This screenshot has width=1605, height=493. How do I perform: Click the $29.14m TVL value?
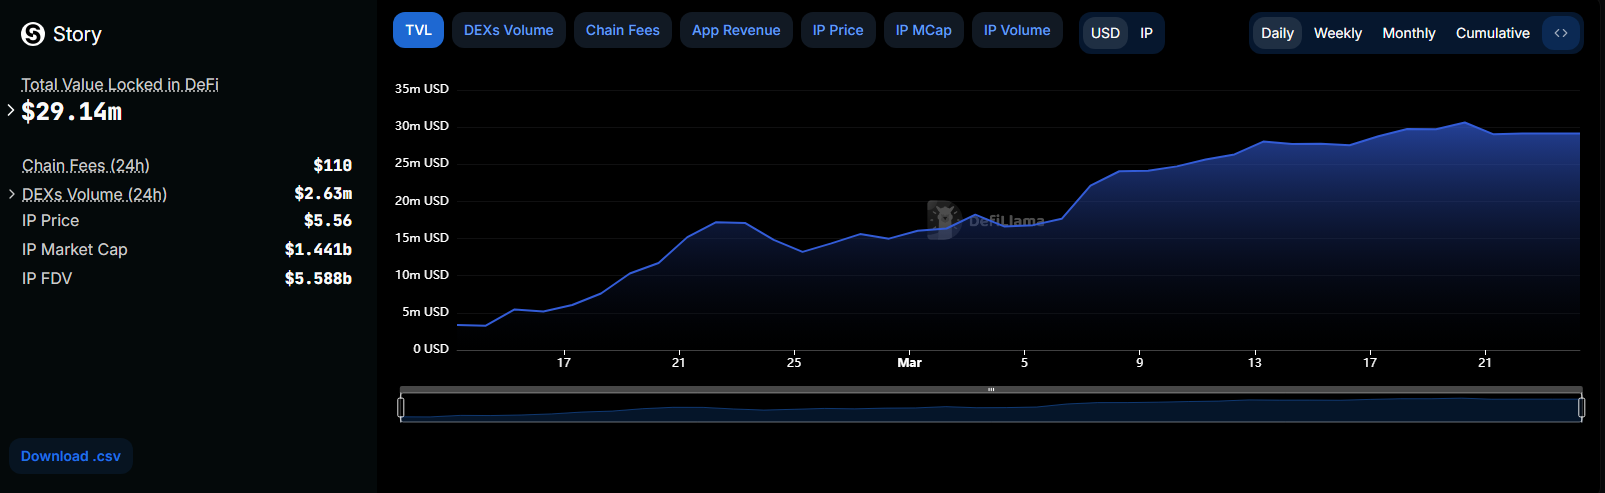tap(71, 112)
